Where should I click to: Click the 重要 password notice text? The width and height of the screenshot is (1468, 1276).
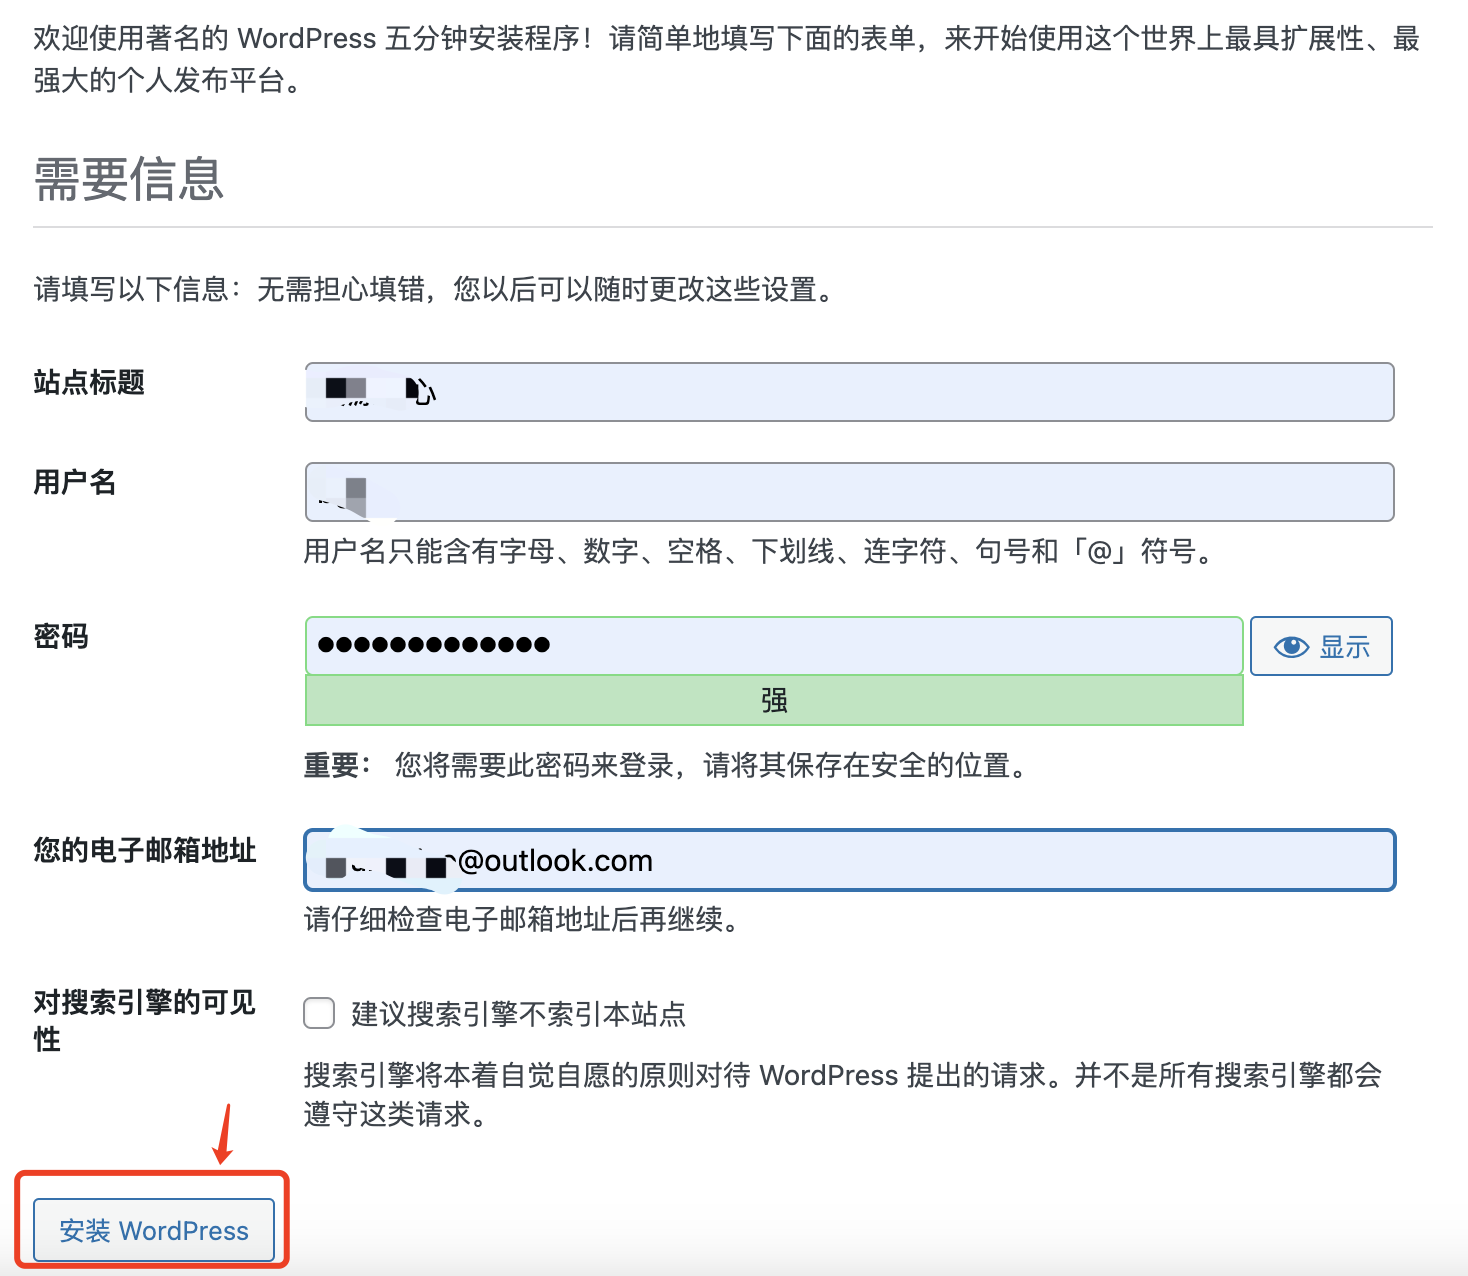pyautogui.click(x=666, y=766)
